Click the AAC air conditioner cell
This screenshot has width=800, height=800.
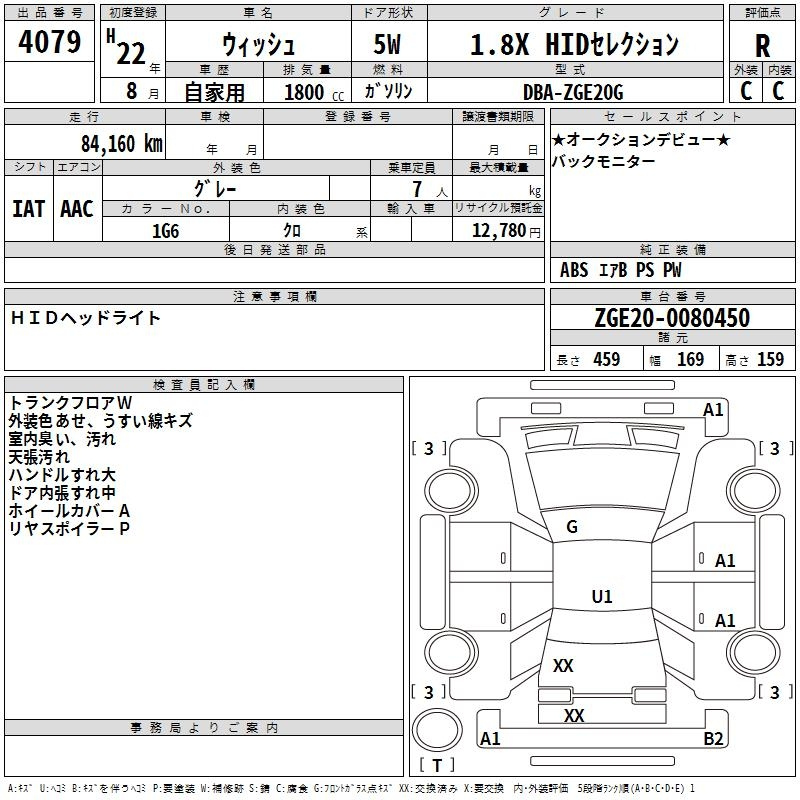pos(77,208)
